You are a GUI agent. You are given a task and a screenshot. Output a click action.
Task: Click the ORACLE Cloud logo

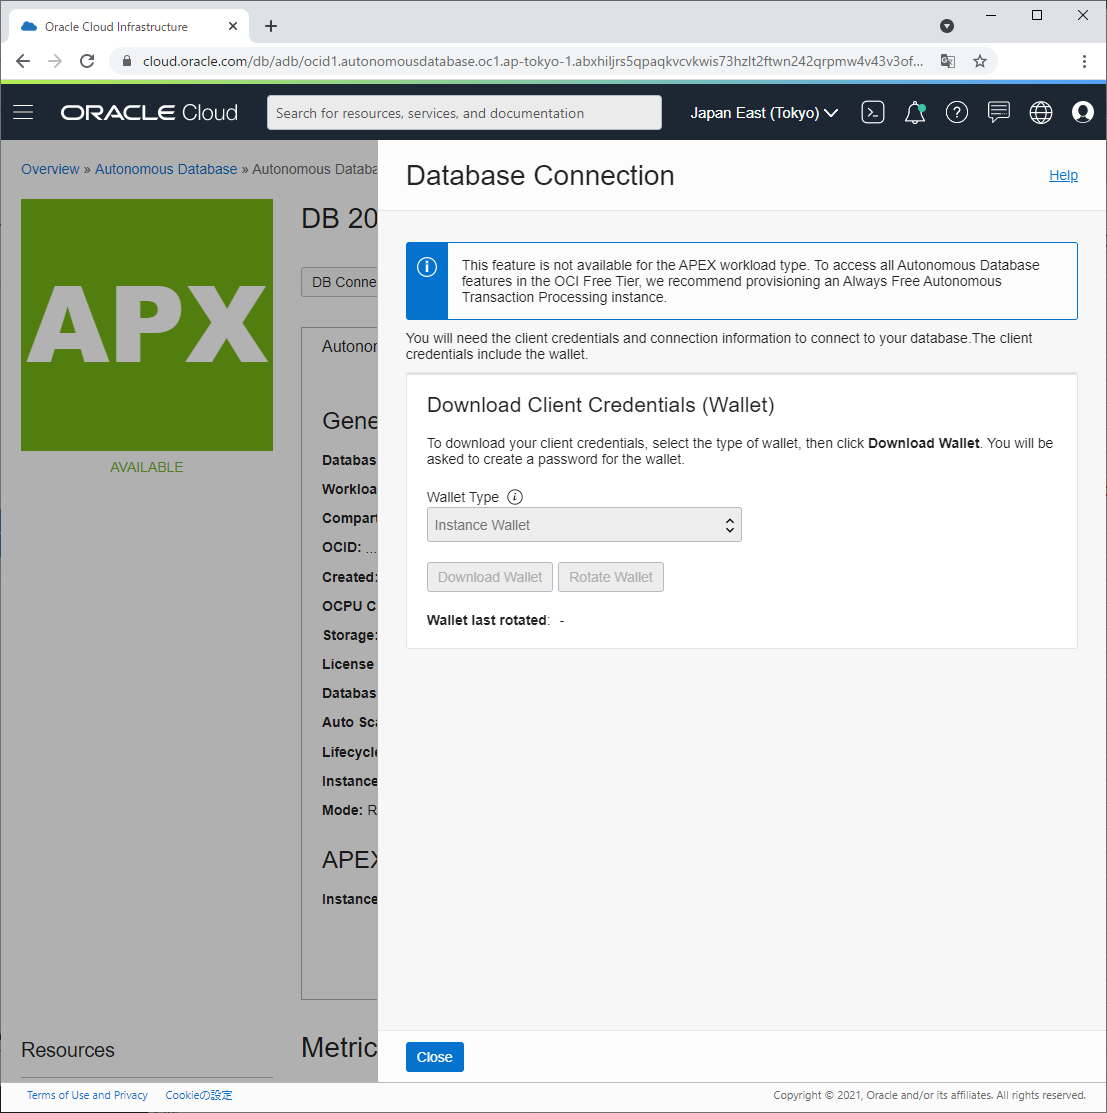149,112
